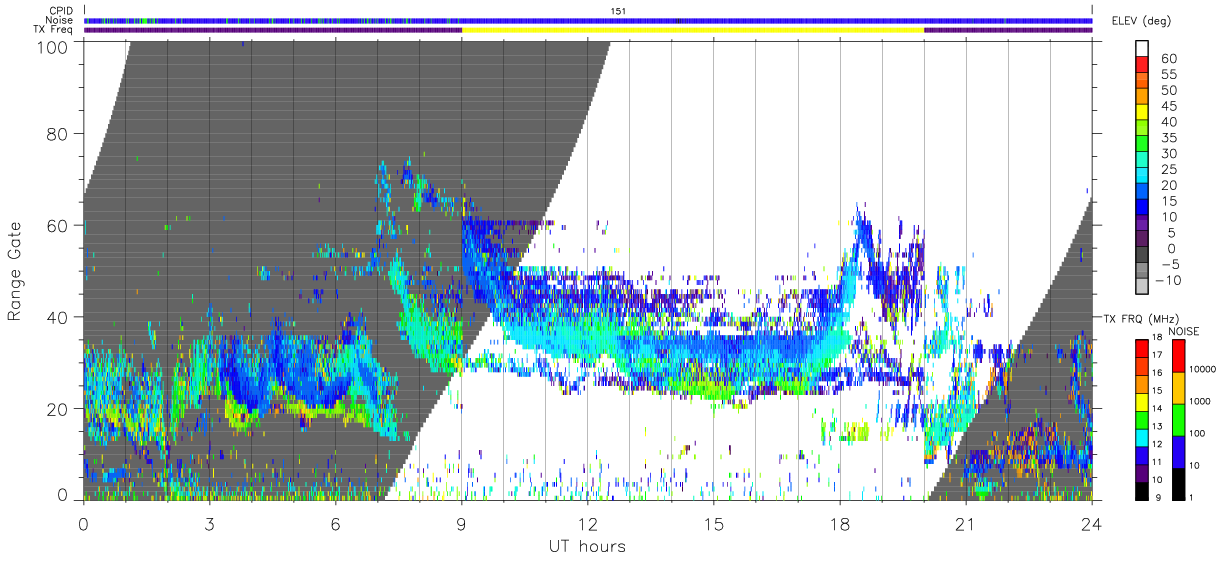Click the x-axis tick label '18' under the plot
The height and width of the screenshot is (567, 1228).
point(840,524)
